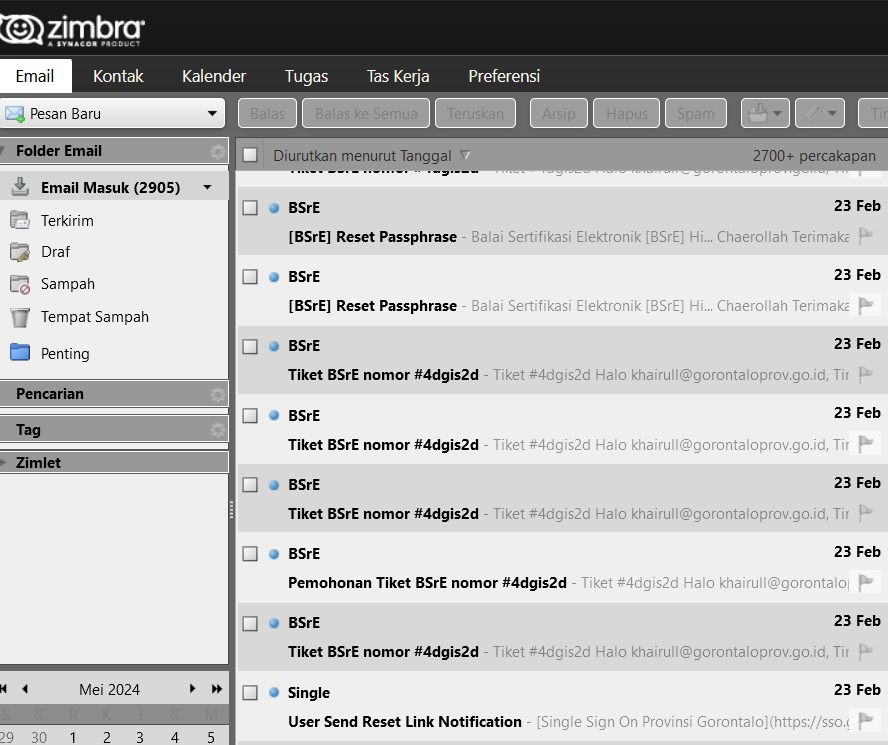
Task: Flag the User Send Reset Link Notification message
Action: tap(865, 721)
